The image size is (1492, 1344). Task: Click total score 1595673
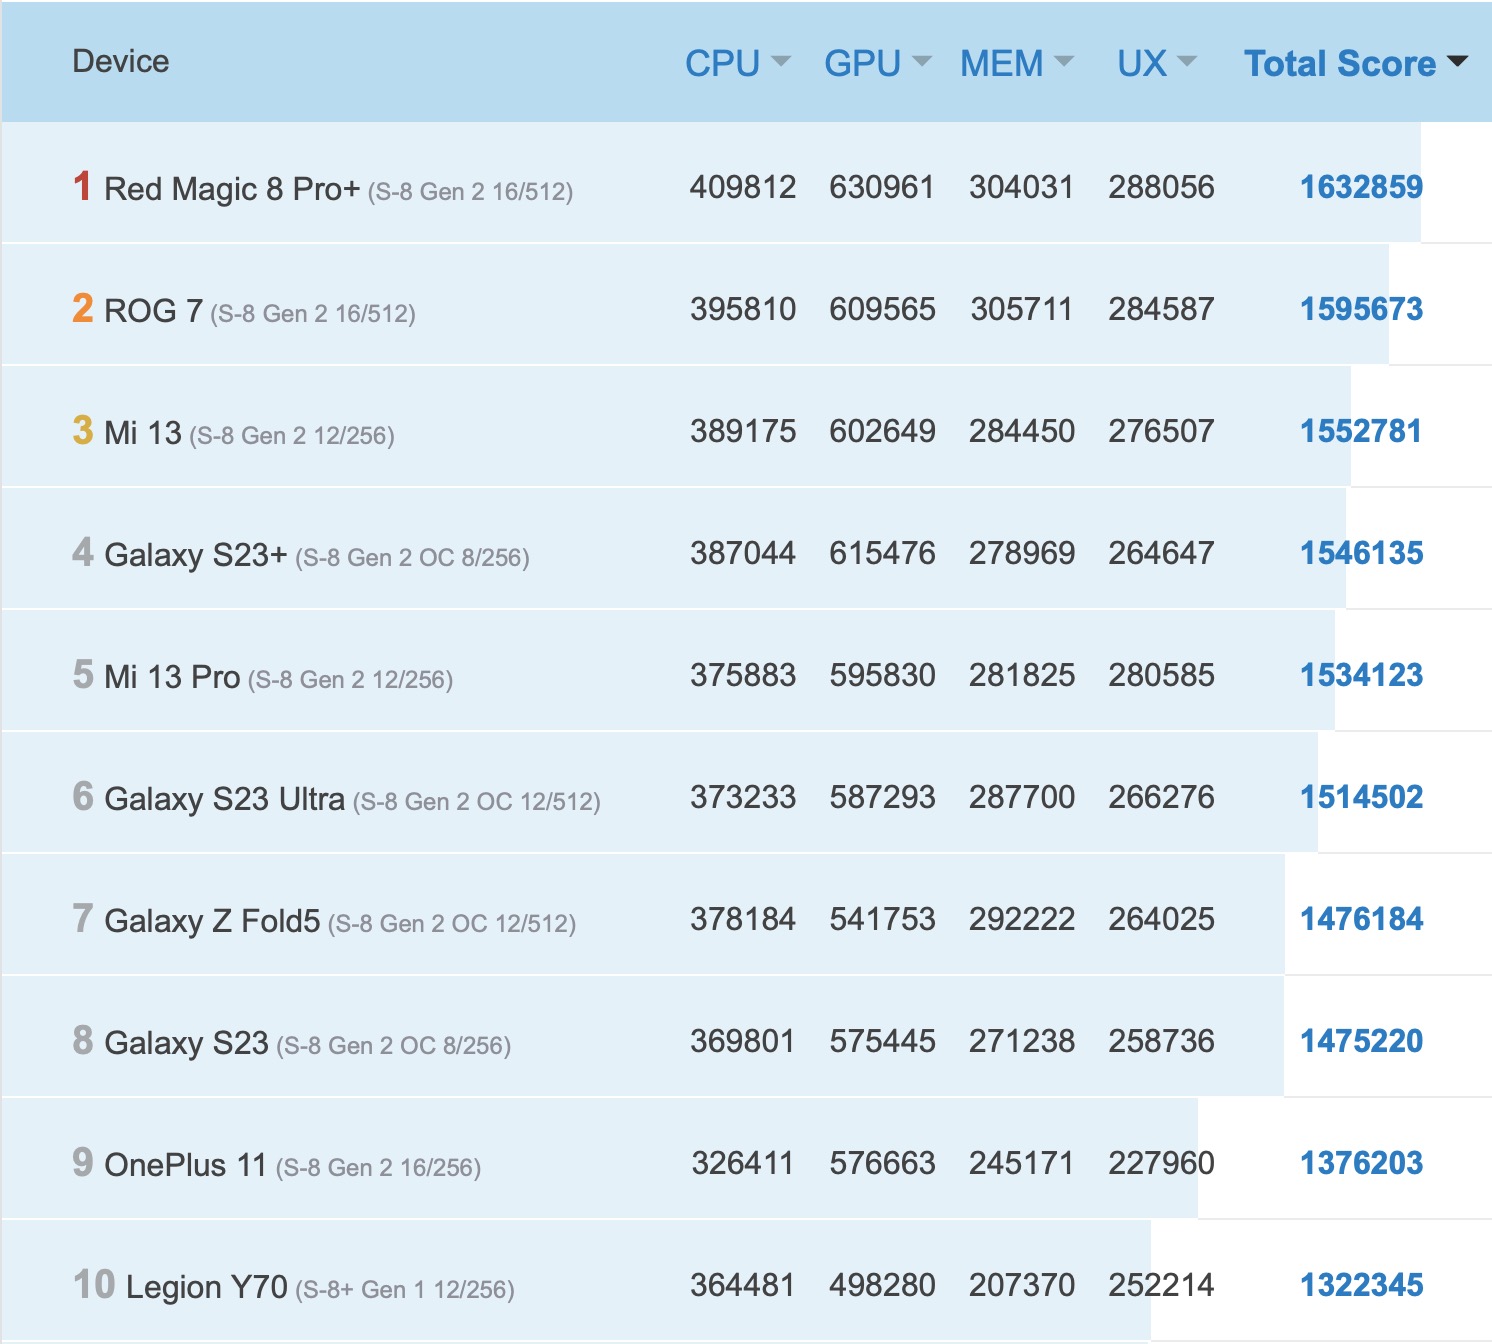coord(1361,309)
